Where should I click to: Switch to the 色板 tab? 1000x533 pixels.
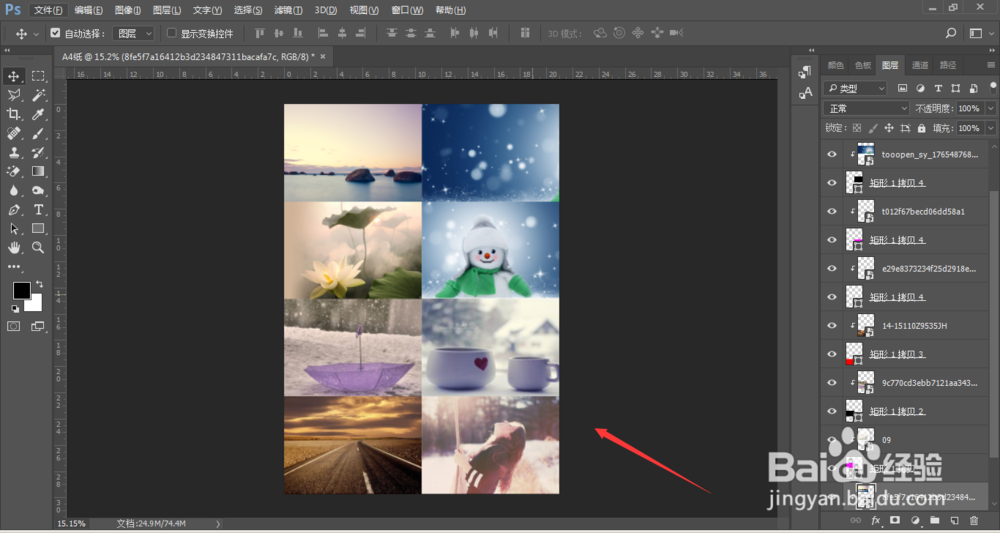863,64
